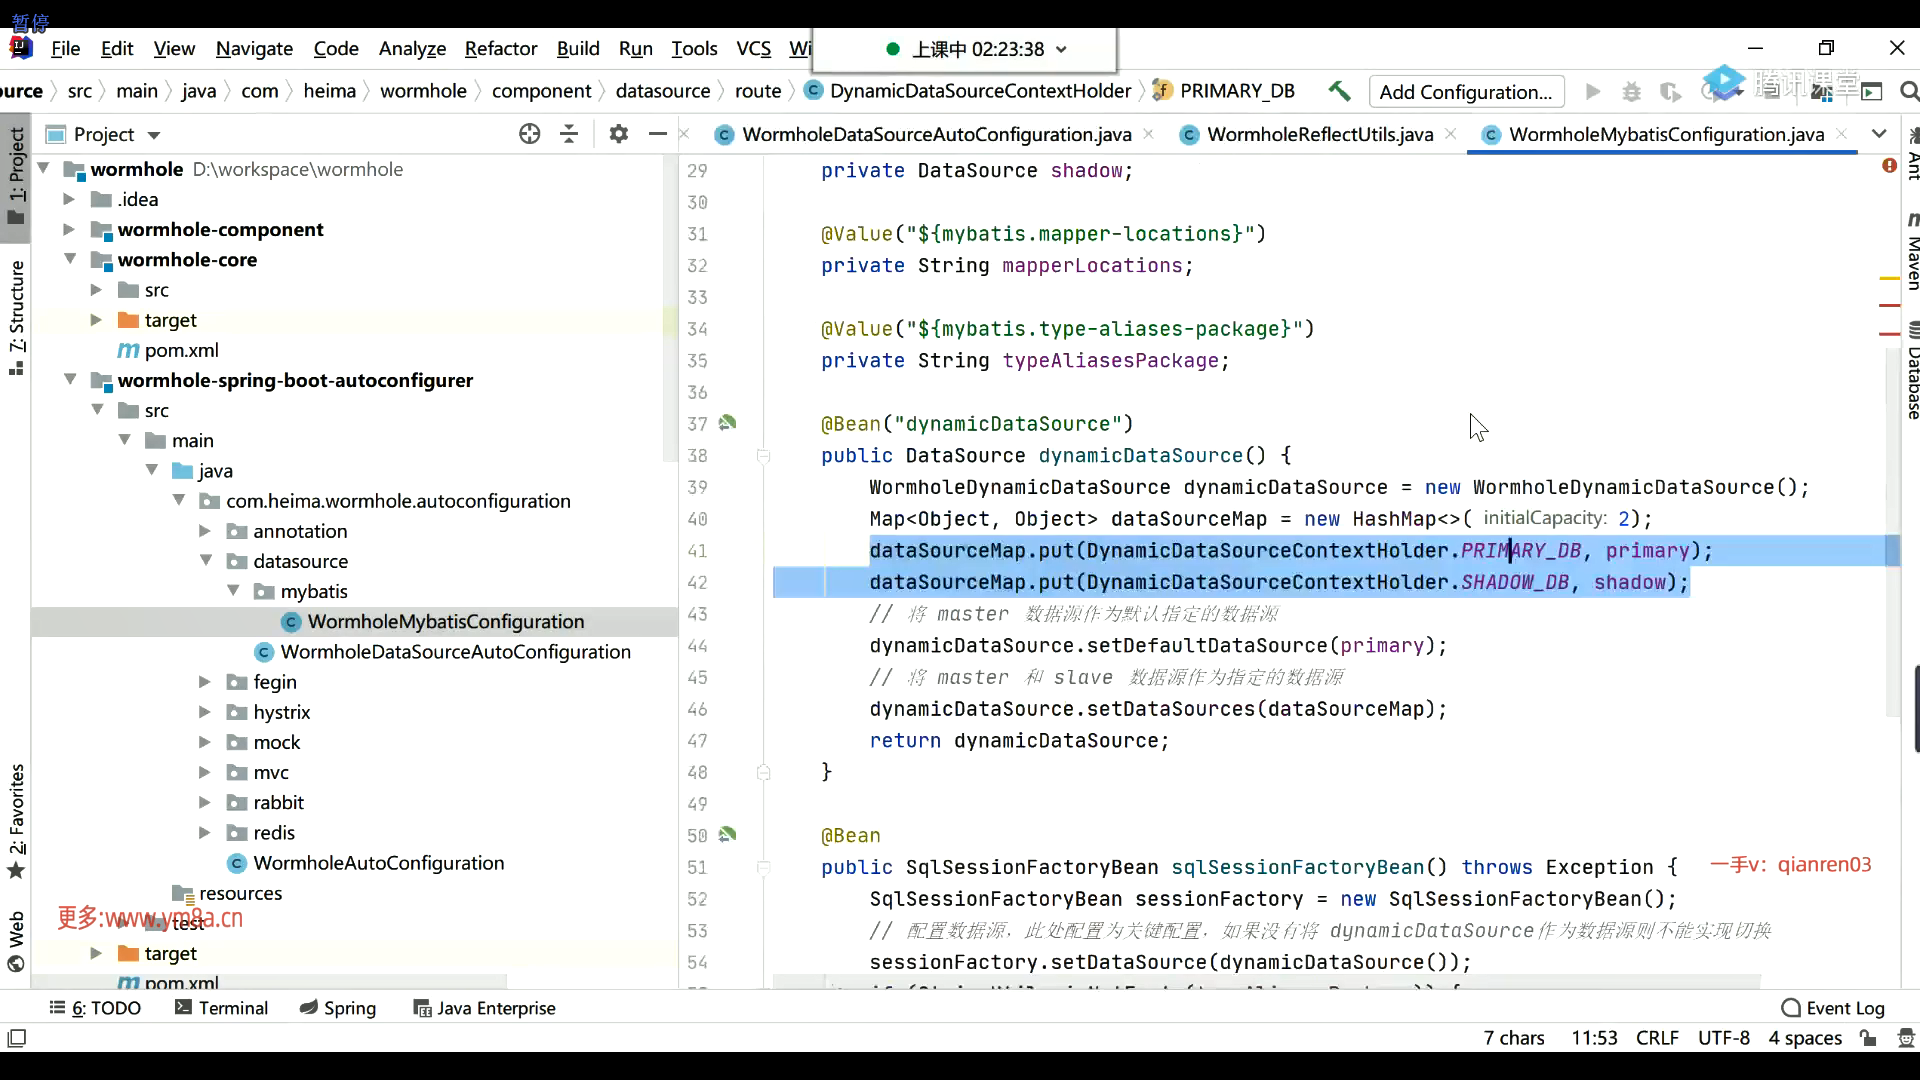This screenshot has height=1080, width=1920.
Task: Toggle fold marker at dynamicDataSource method line 38
Action: tap(763, 456)
